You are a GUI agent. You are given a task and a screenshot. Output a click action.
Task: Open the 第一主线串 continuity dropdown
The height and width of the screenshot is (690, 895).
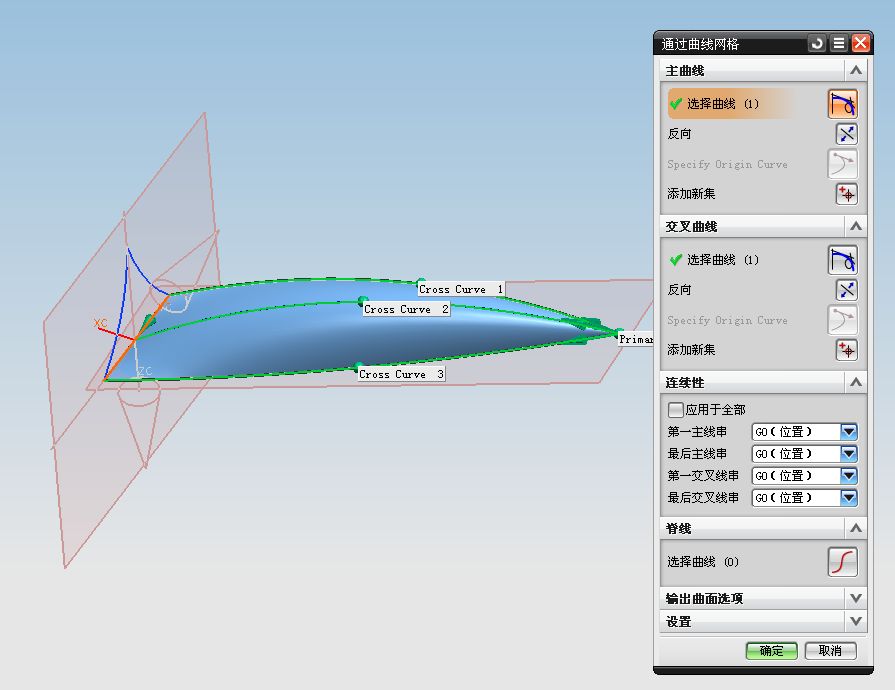point(849,432)
